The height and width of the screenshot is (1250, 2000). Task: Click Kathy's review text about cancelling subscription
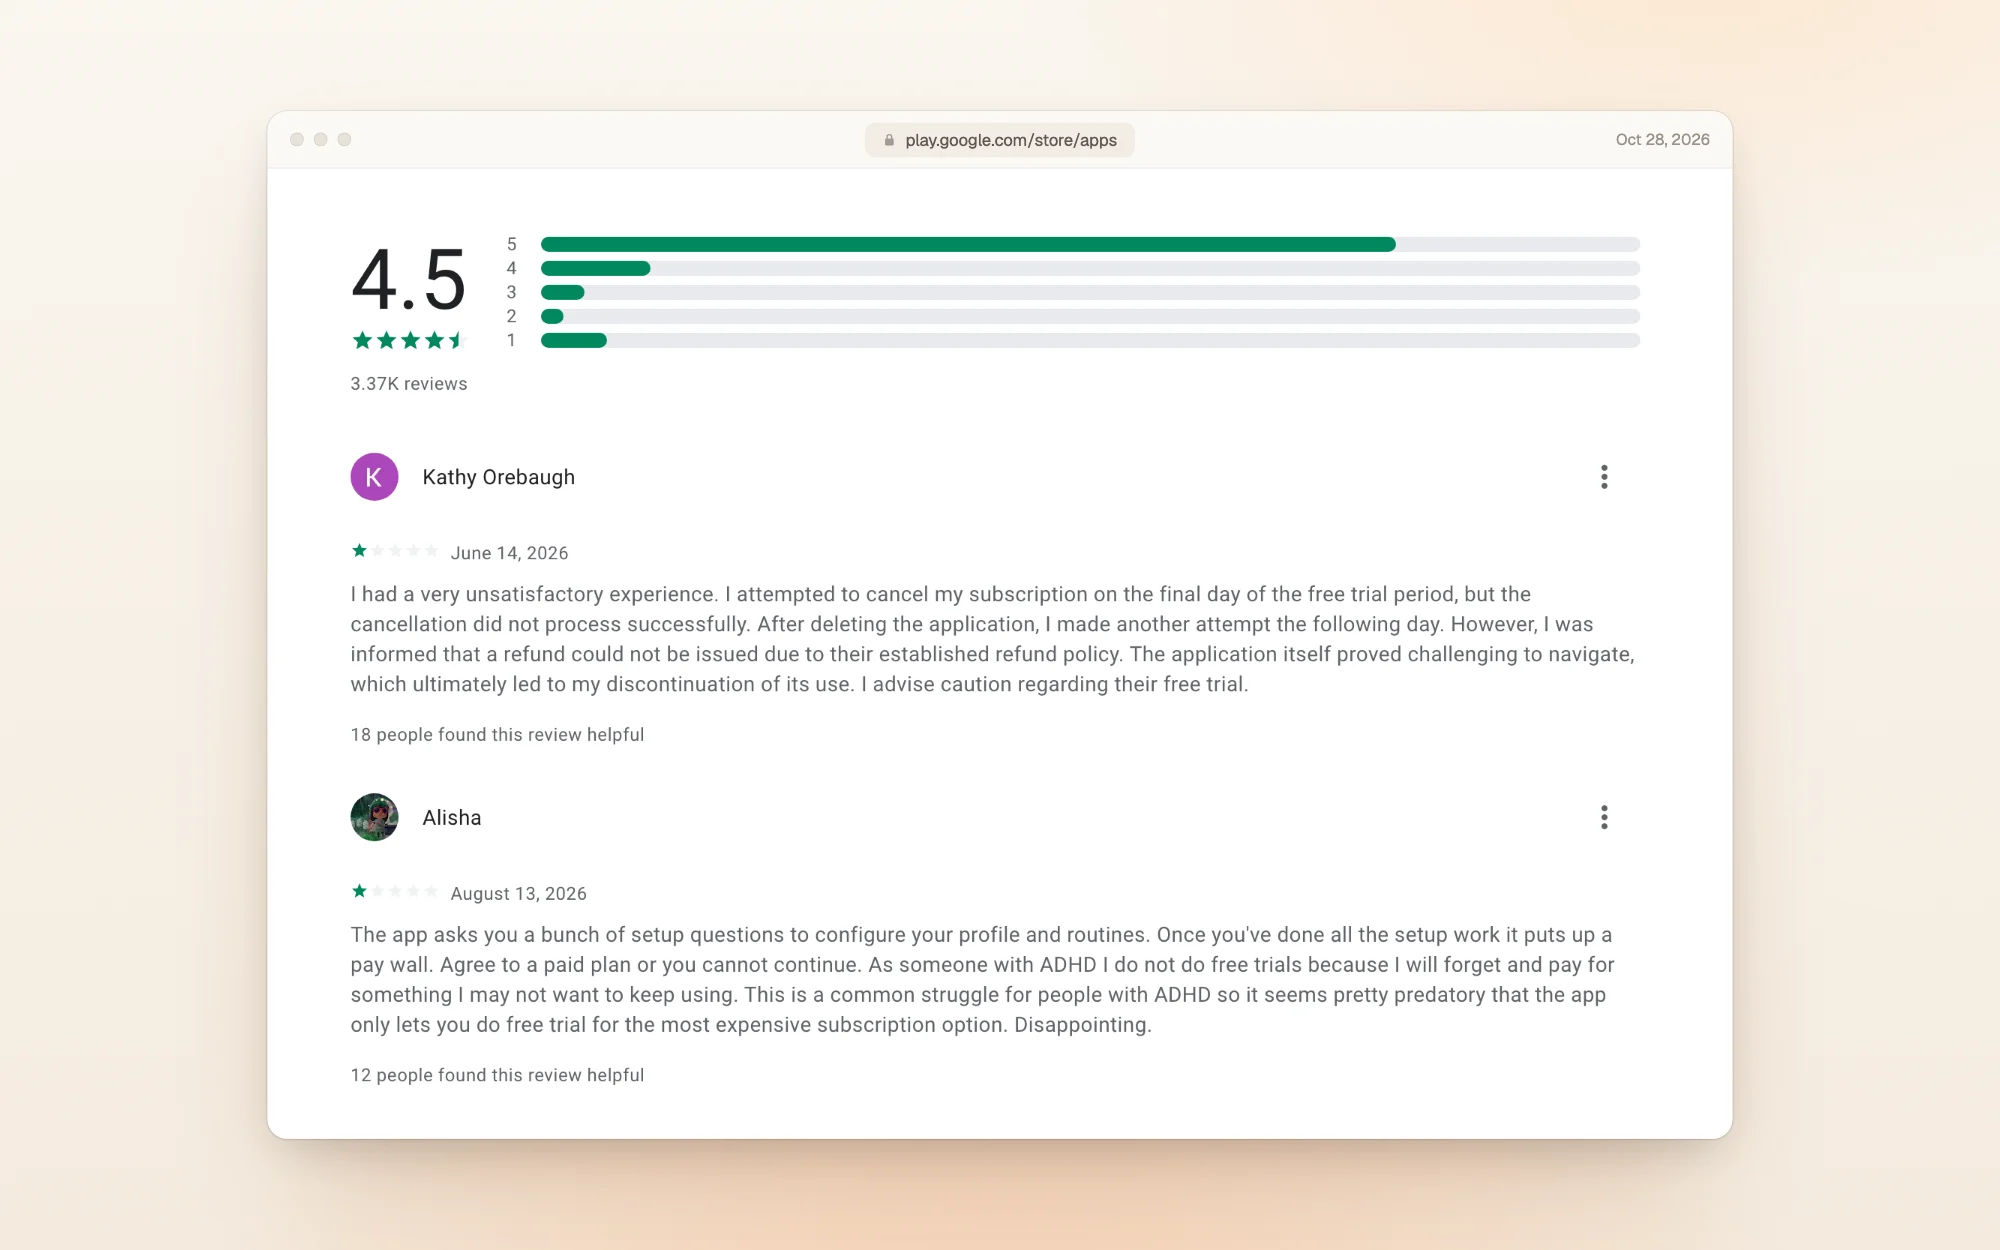[x=992, y=639]
